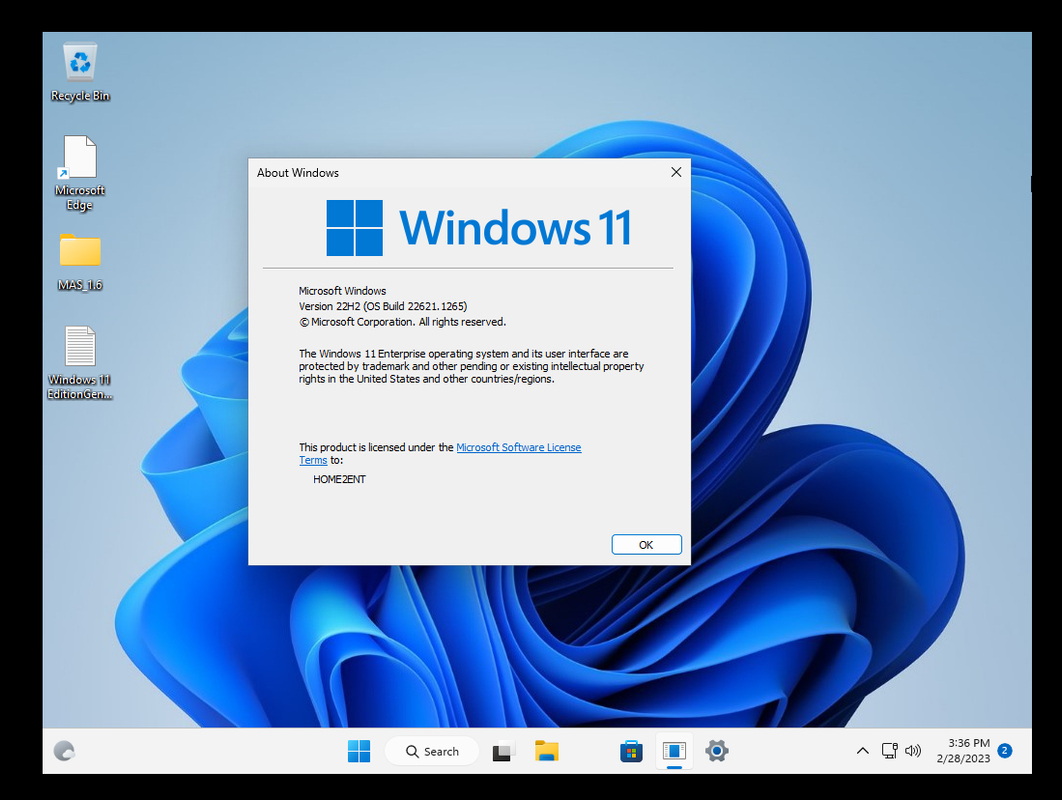Open Settings gear icon on taskbar
Image resolution: width=1062 pixels, height=800 pixels.
tap(717, 751)
